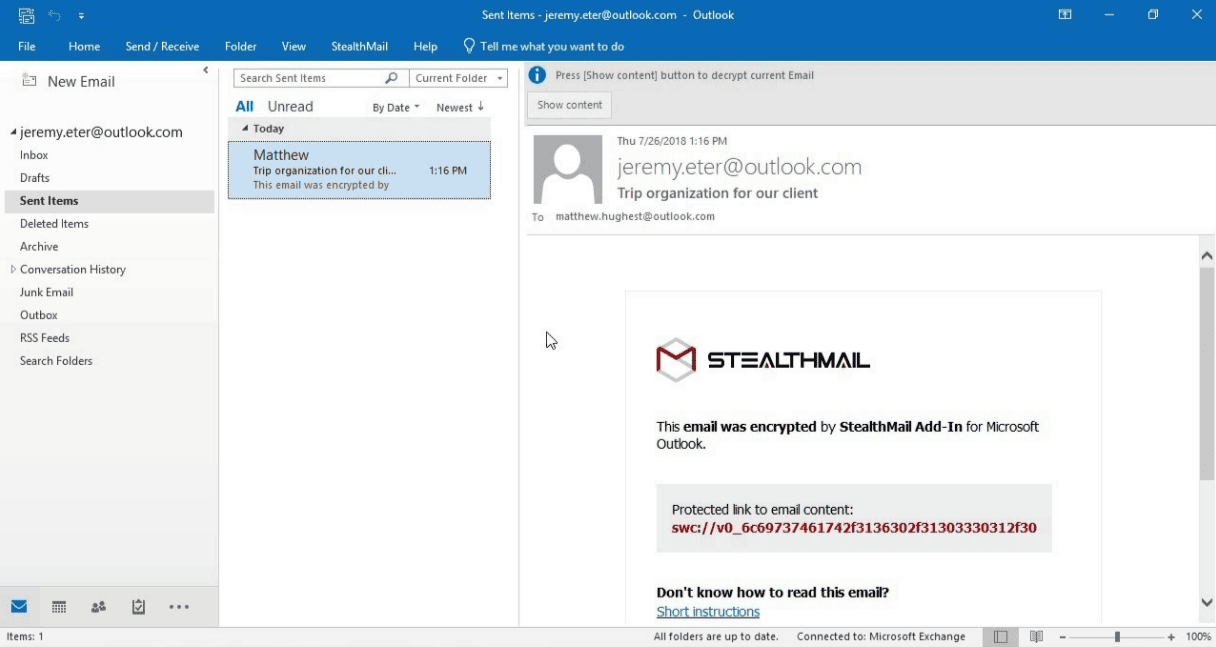
Task: Switch to the StealthMail tab
Action: coord(360,46)
